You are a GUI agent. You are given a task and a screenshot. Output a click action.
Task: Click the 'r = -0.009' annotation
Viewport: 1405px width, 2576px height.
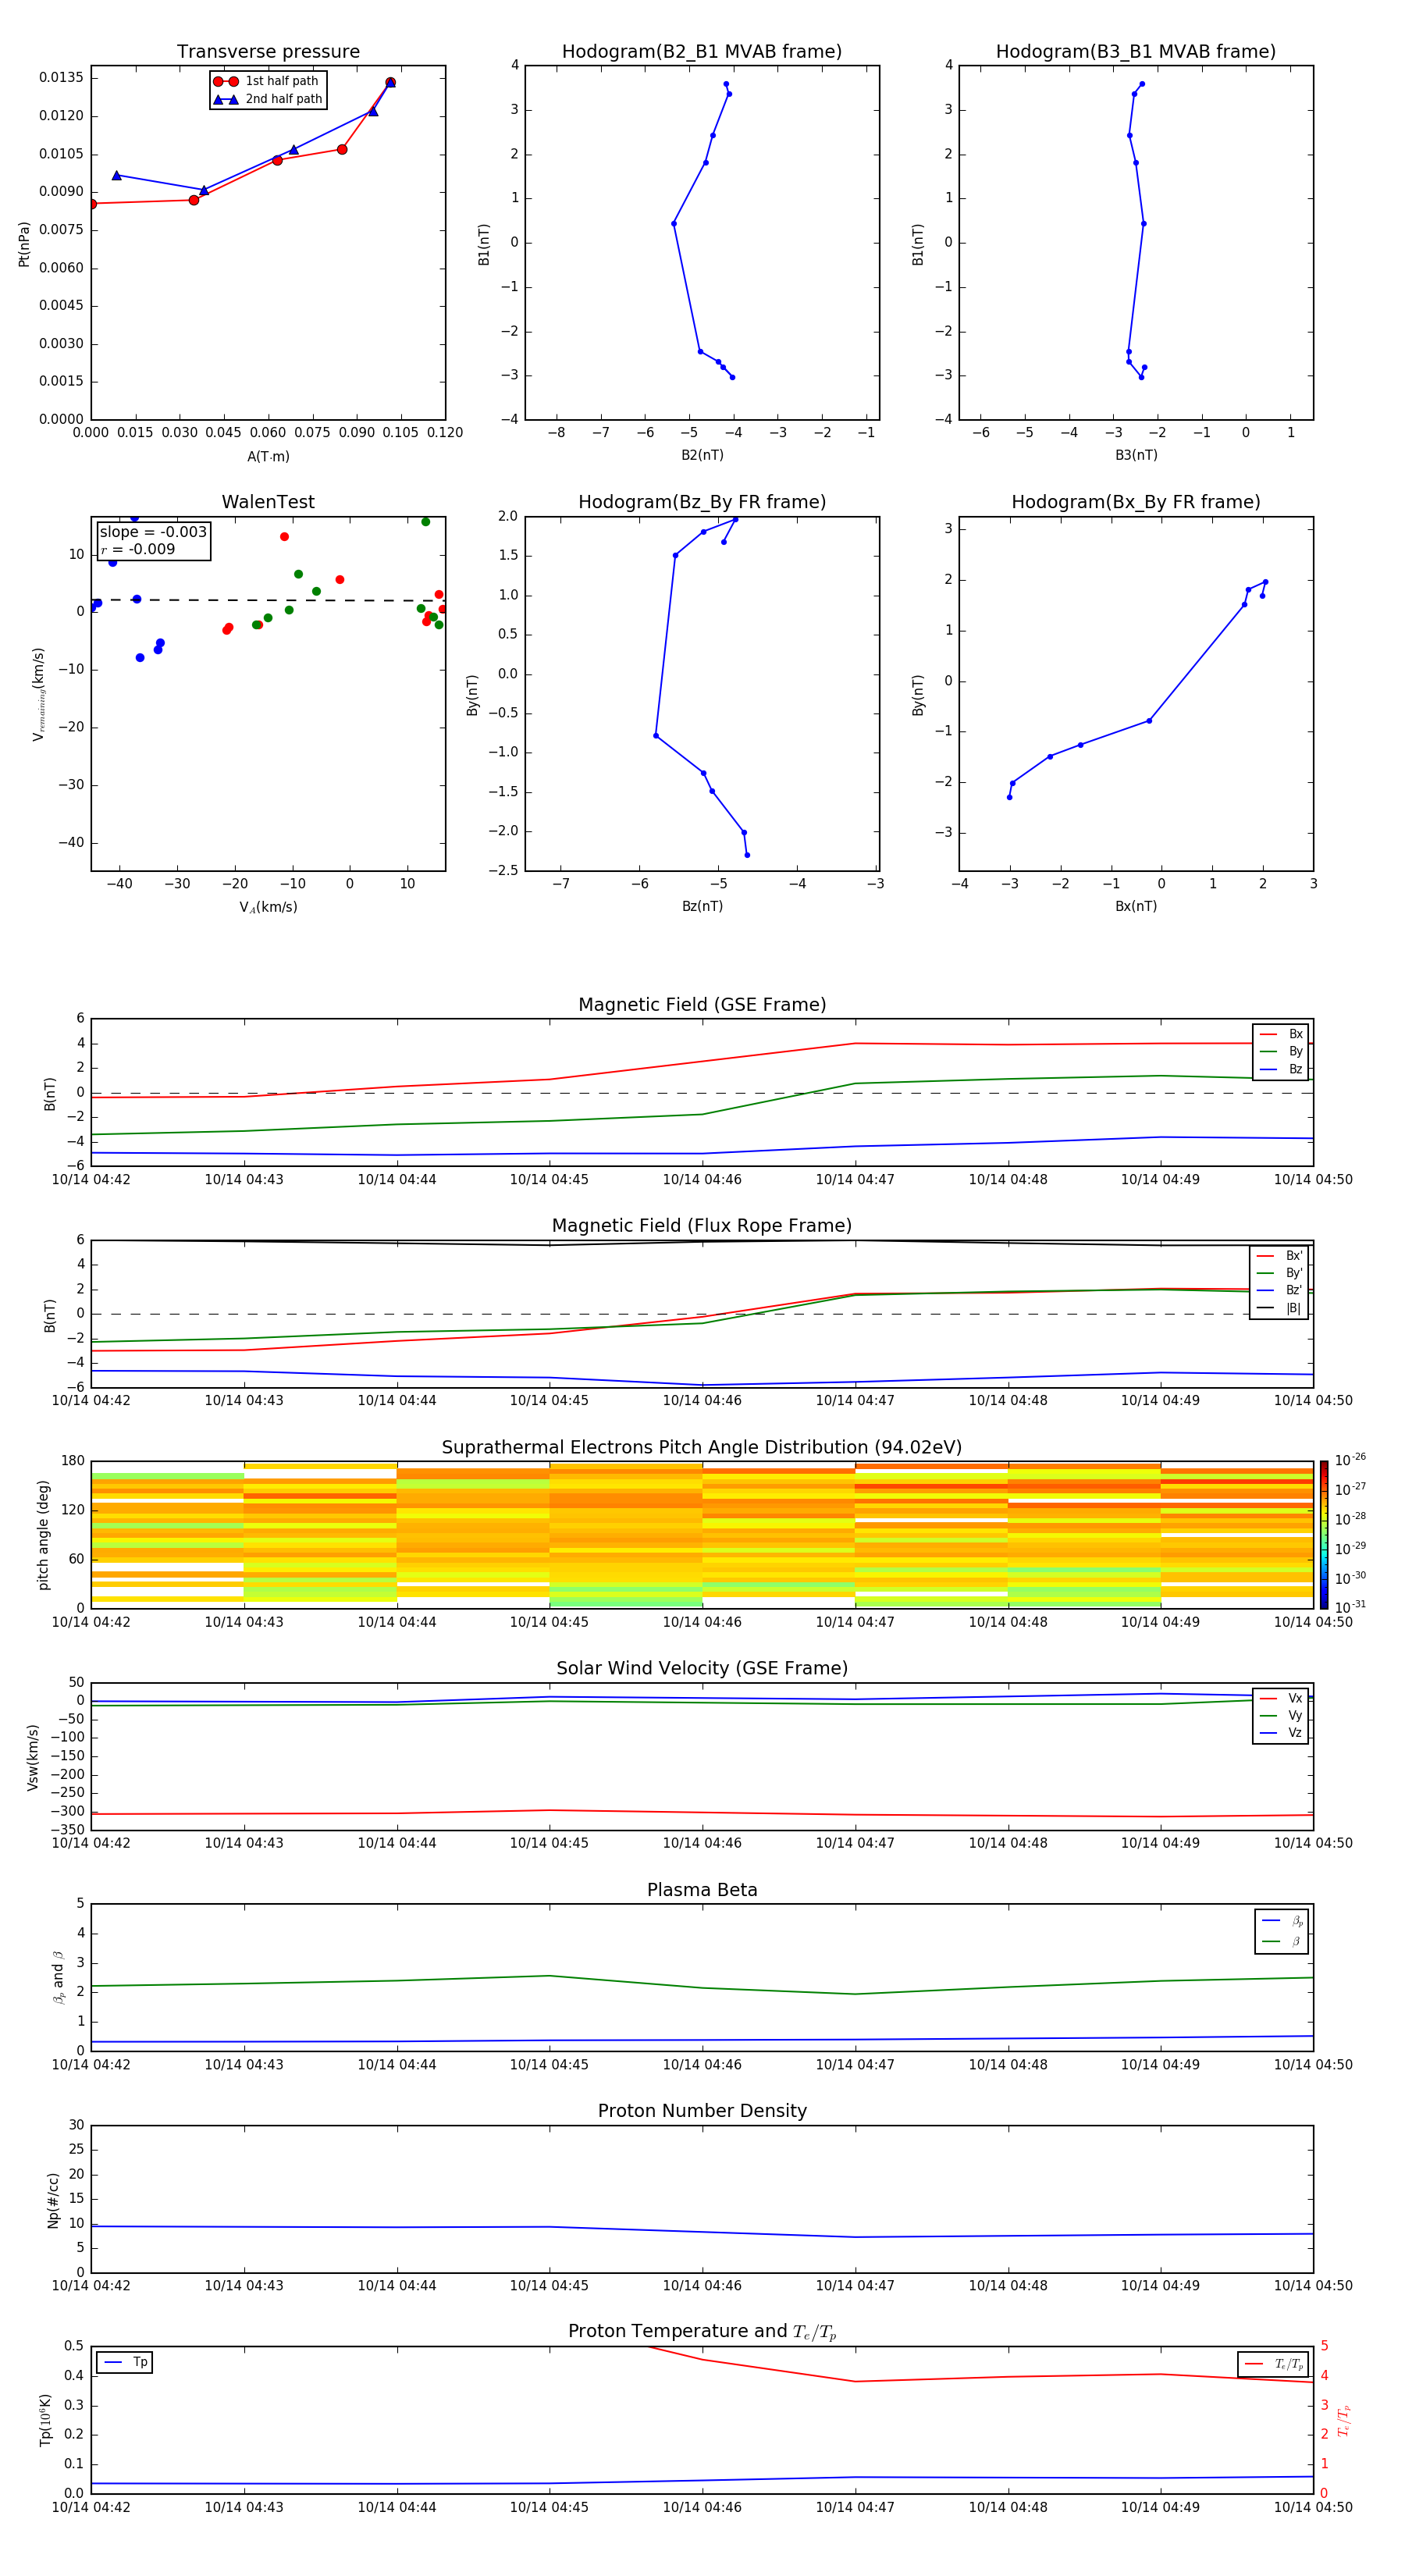pos(138,549)
